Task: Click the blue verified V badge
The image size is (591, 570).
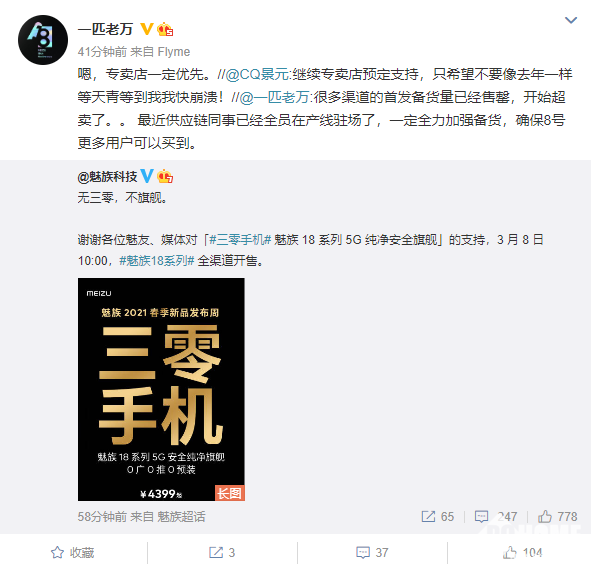Action: click(x=147, y=176)
